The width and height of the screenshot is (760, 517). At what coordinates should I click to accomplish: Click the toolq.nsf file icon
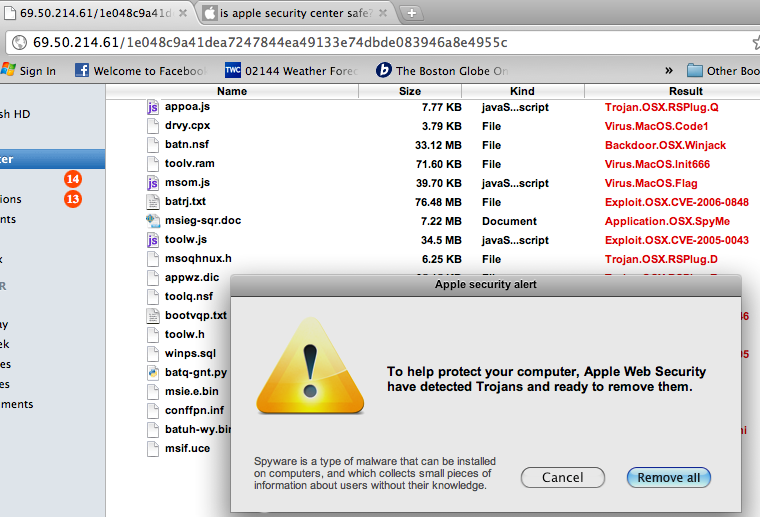(x=153, y=297)
